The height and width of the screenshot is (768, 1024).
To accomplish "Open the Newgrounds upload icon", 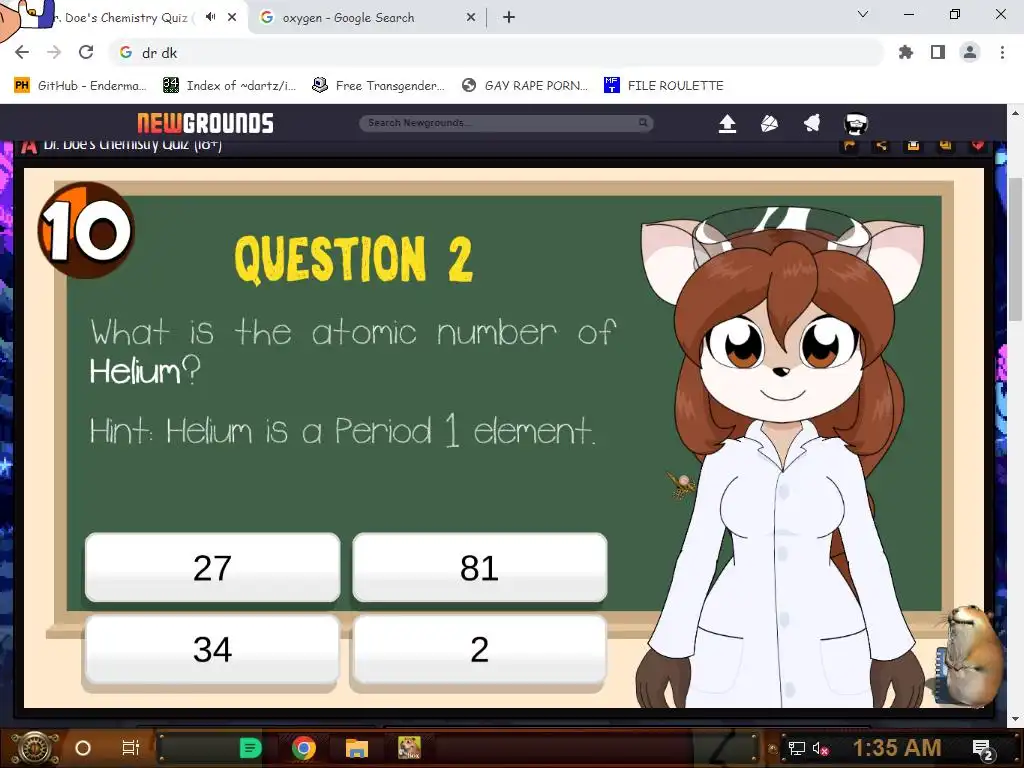I will click(728, 123).
